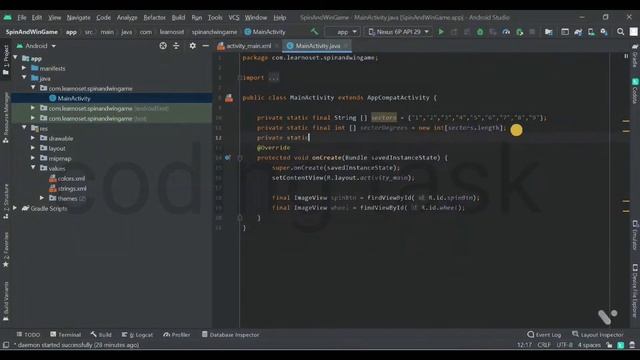Click Sync Project with Gradle icon
The image size is (640, 360).
(578, 31)
